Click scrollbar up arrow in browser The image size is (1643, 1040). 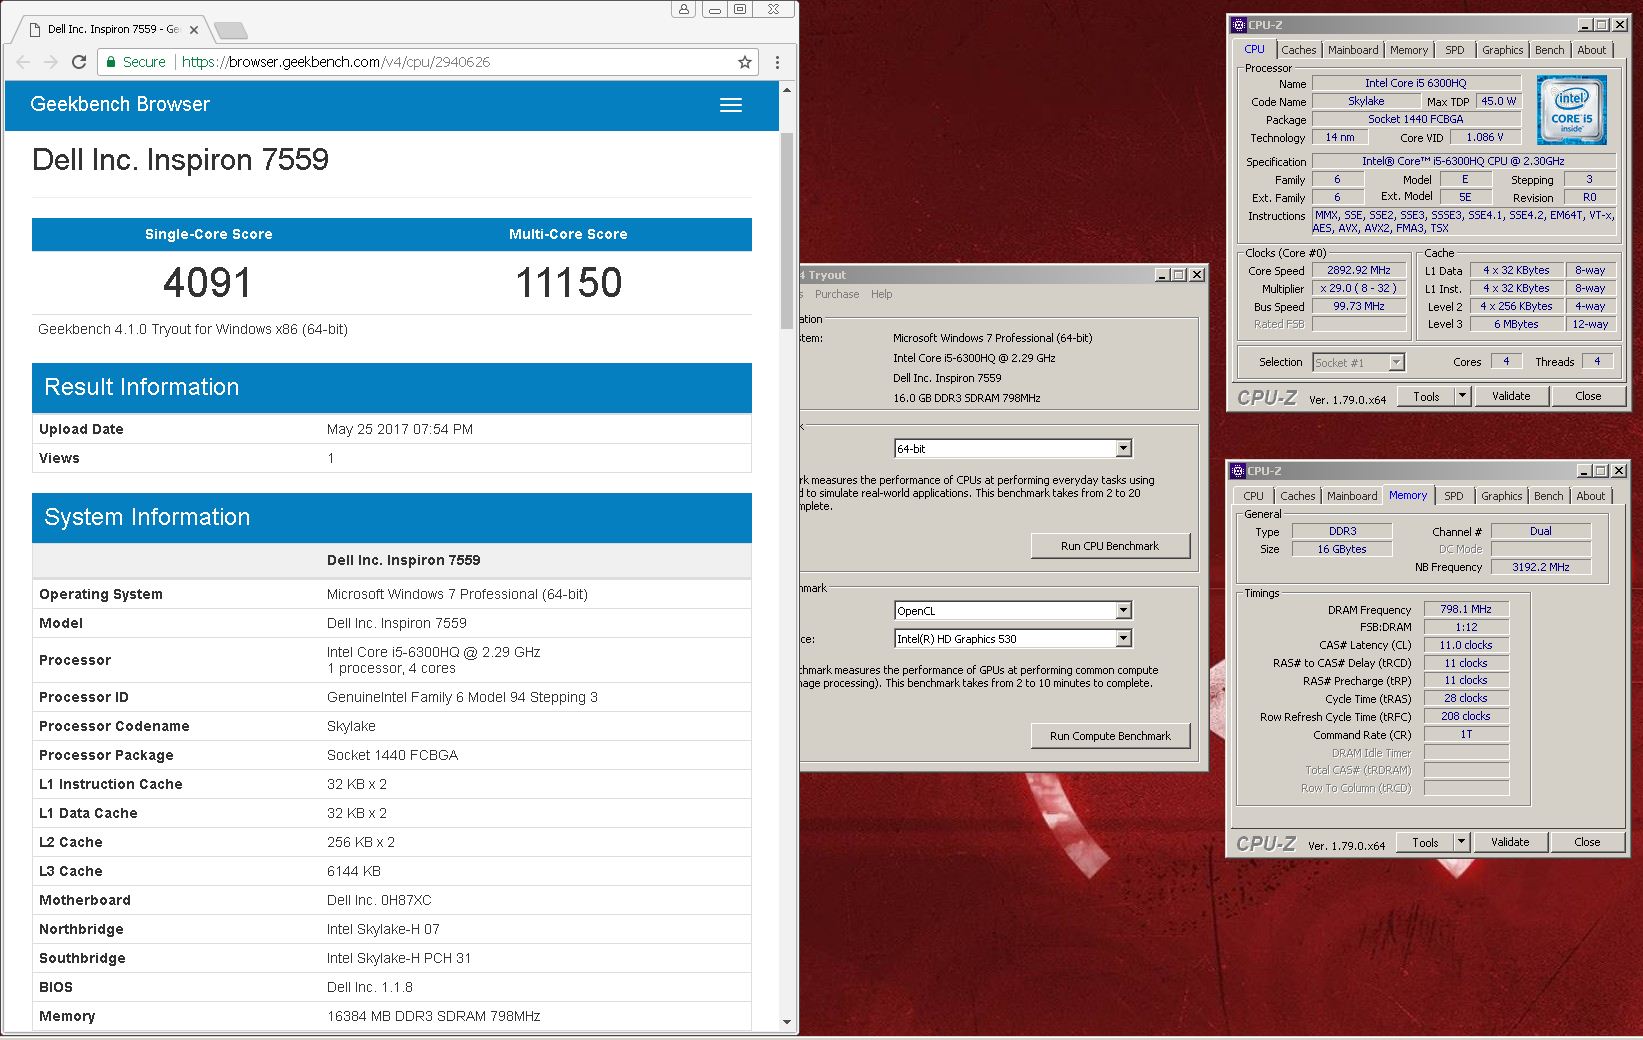(x=786, y=90)
